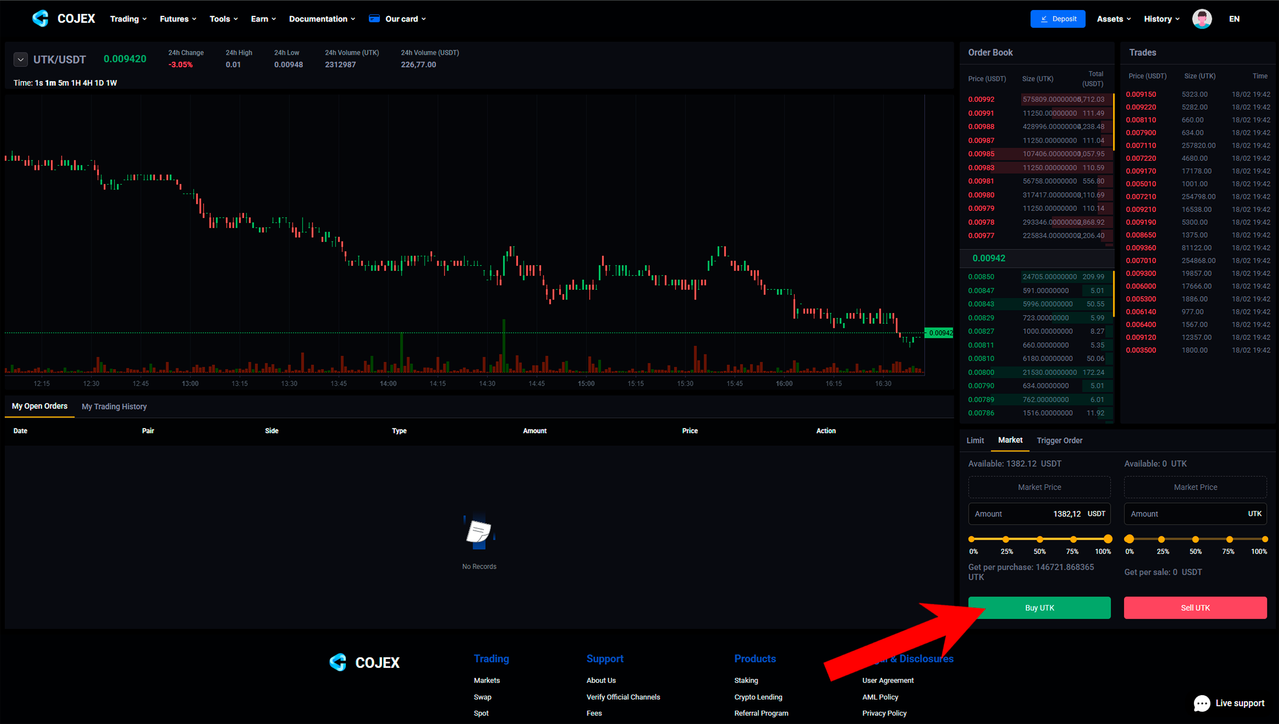Open the Documentation dropdown menu

(322, 19)
